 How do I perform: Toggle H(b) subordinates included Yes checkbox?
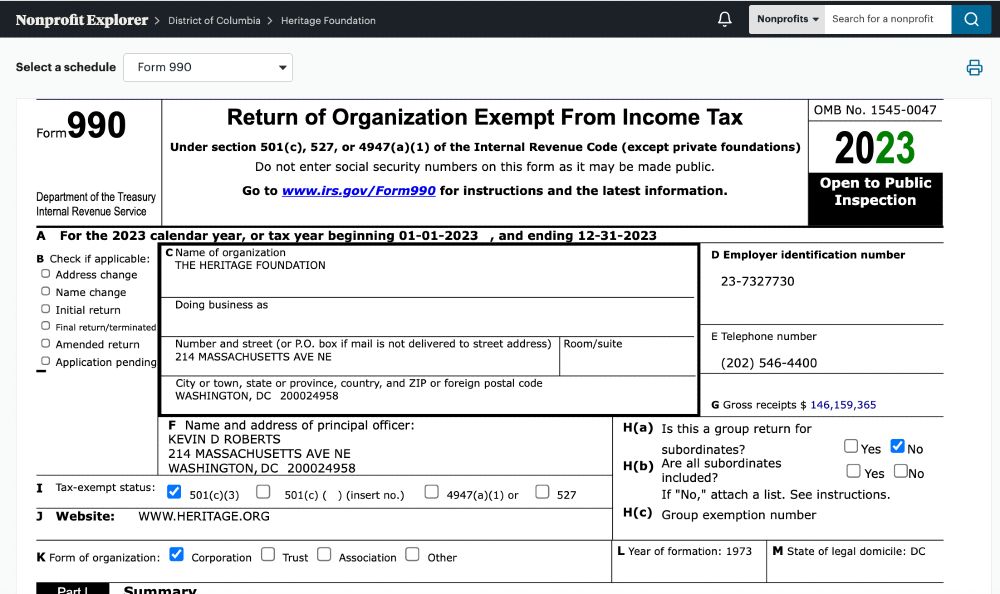[x=853, y=471]
